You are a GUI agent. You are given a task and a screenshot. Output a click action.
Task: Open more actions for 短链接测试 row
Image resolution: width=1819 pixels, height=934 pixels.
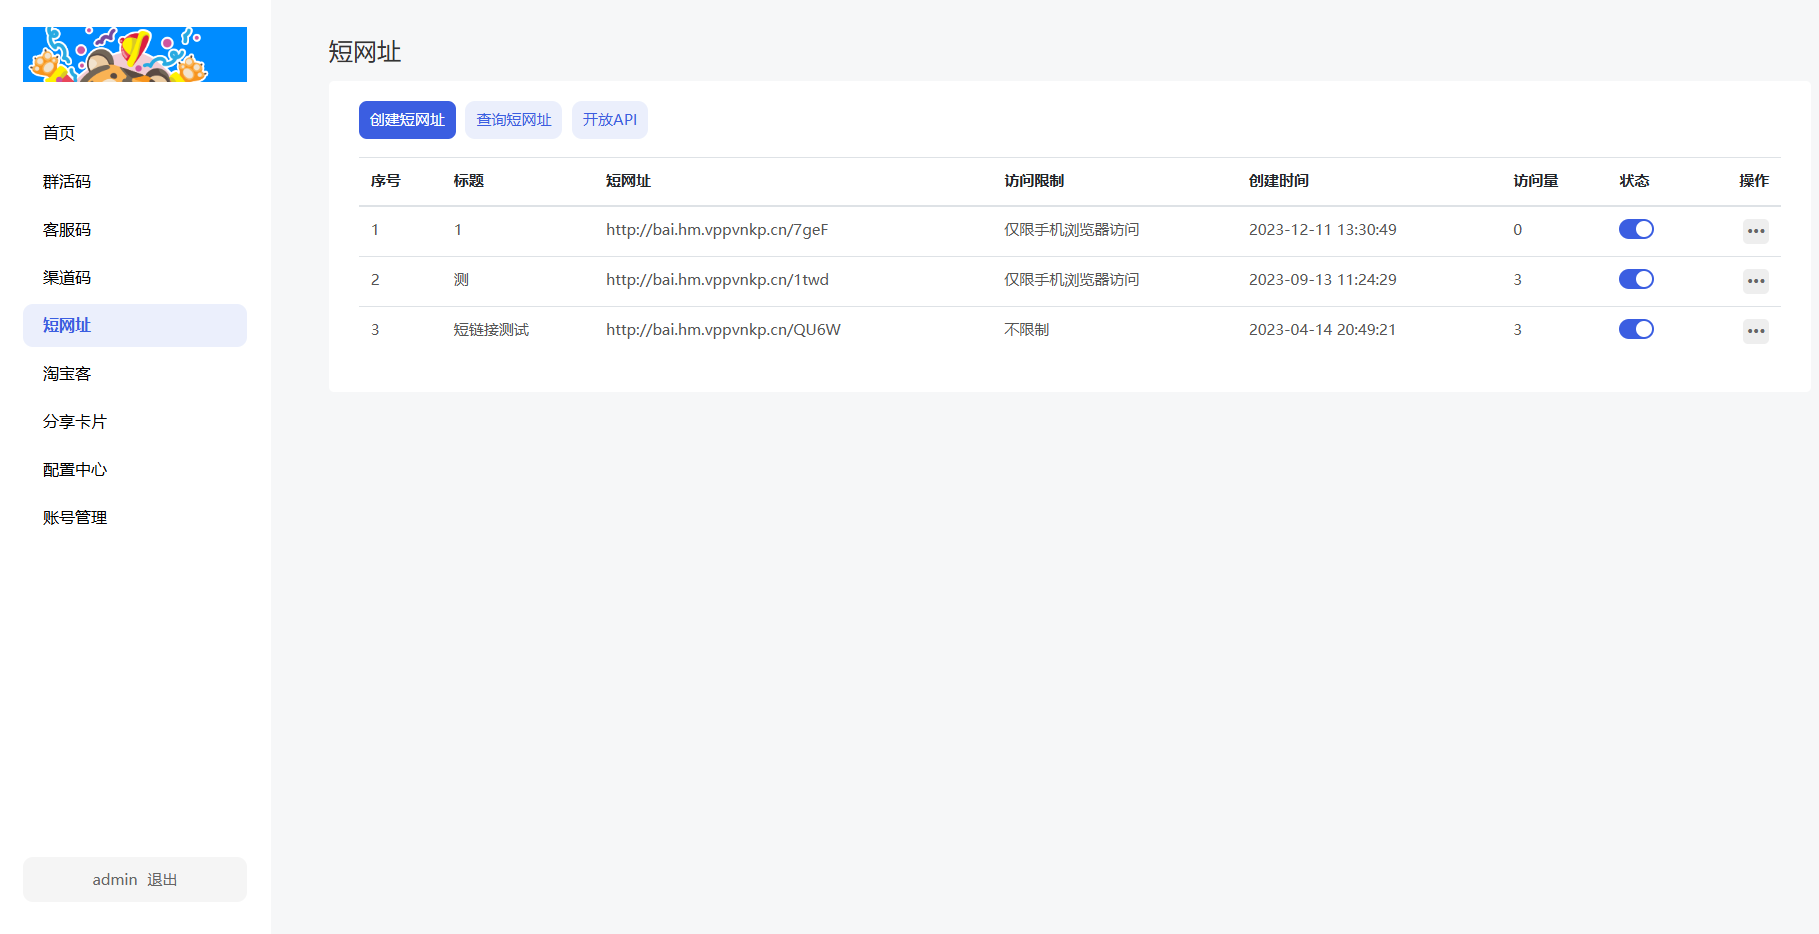pyautogui.click(x=1755, y=331)
